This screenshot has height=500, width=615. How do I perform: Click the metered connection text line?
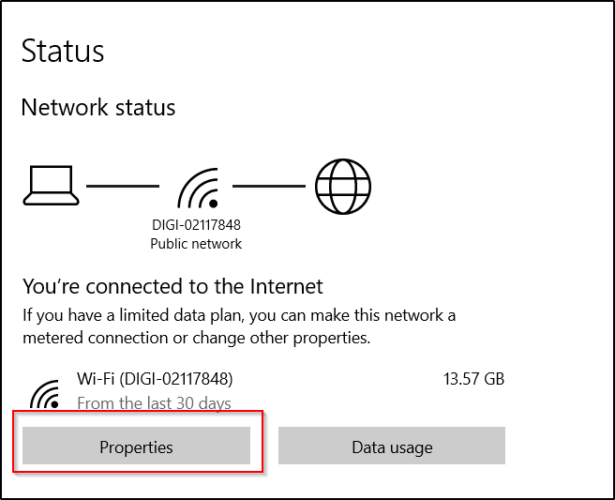point(196,338)
